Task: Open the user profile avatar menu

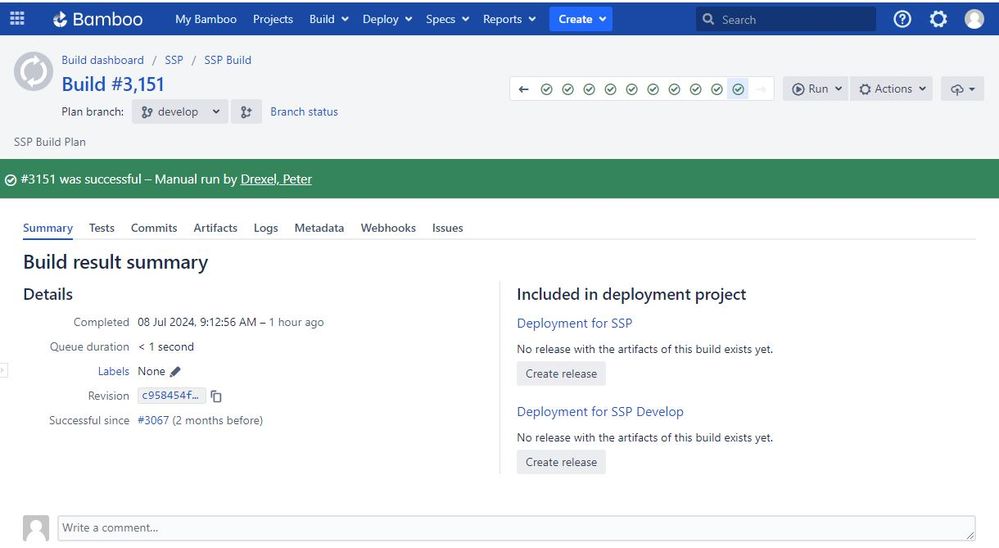Action: click(x=974, y=19)
